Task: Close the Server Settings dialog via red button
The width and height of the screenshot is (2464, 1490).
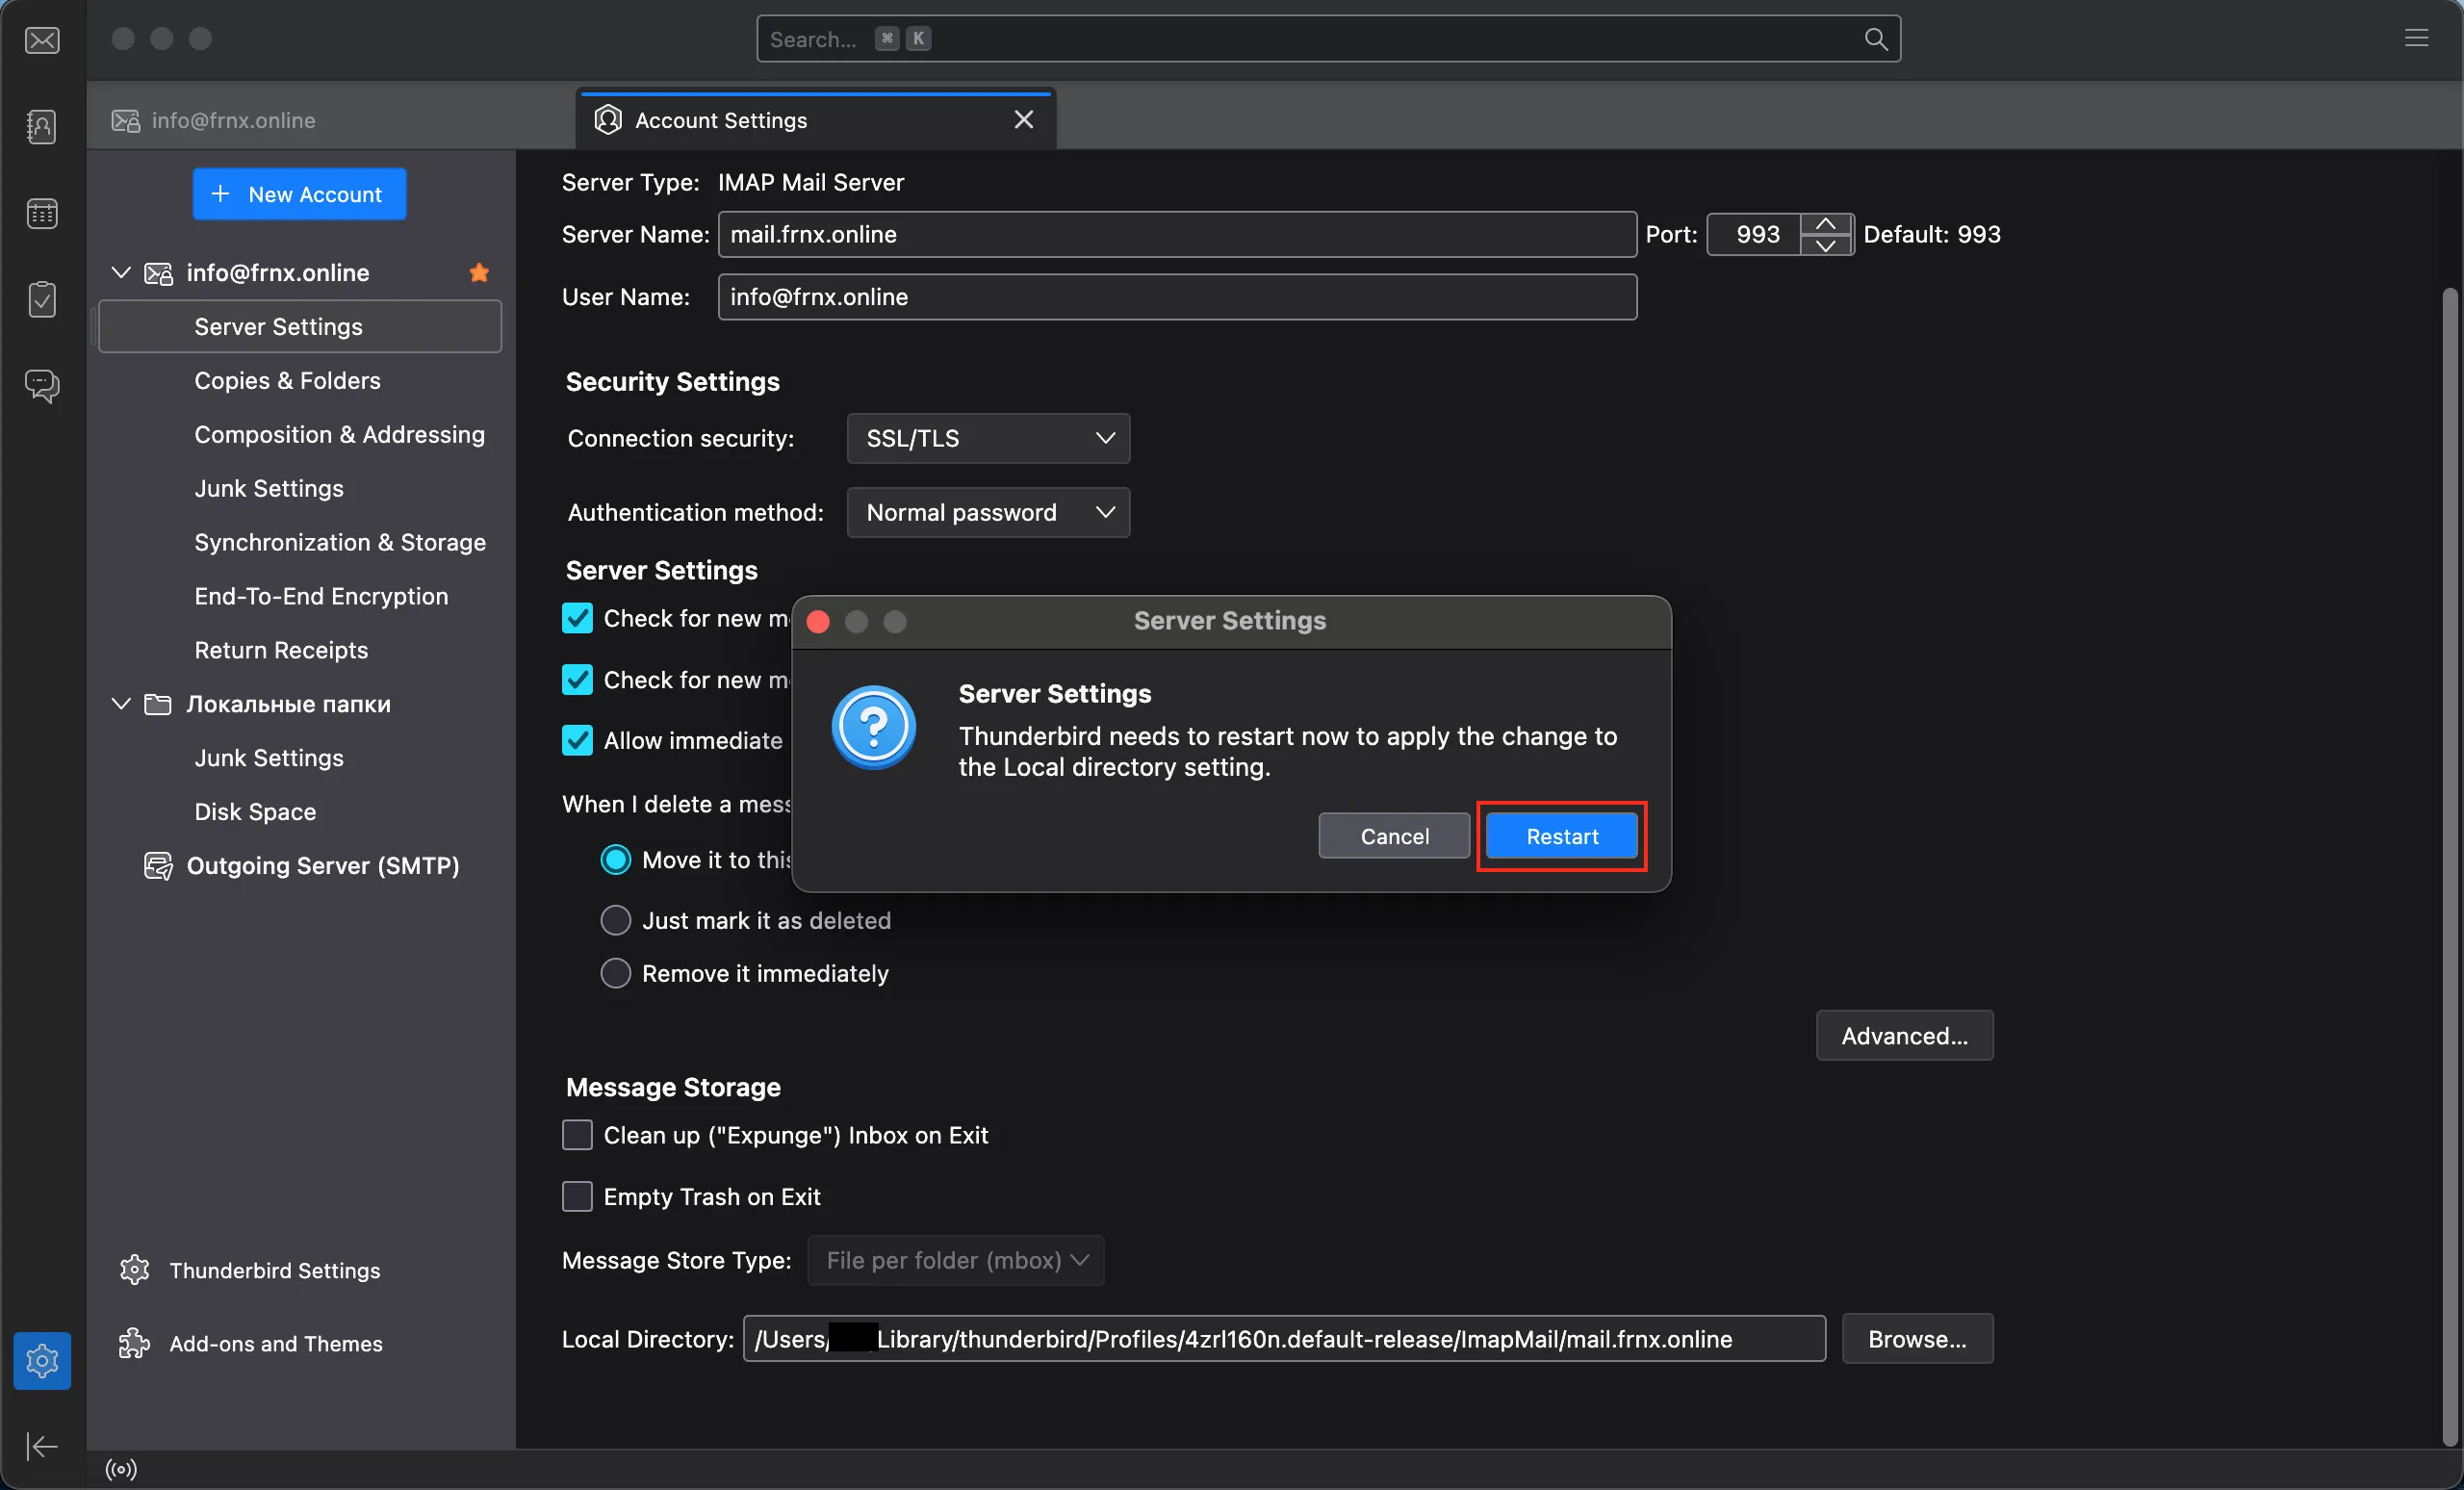Action: pyautogui.click(x=818, y=622)
